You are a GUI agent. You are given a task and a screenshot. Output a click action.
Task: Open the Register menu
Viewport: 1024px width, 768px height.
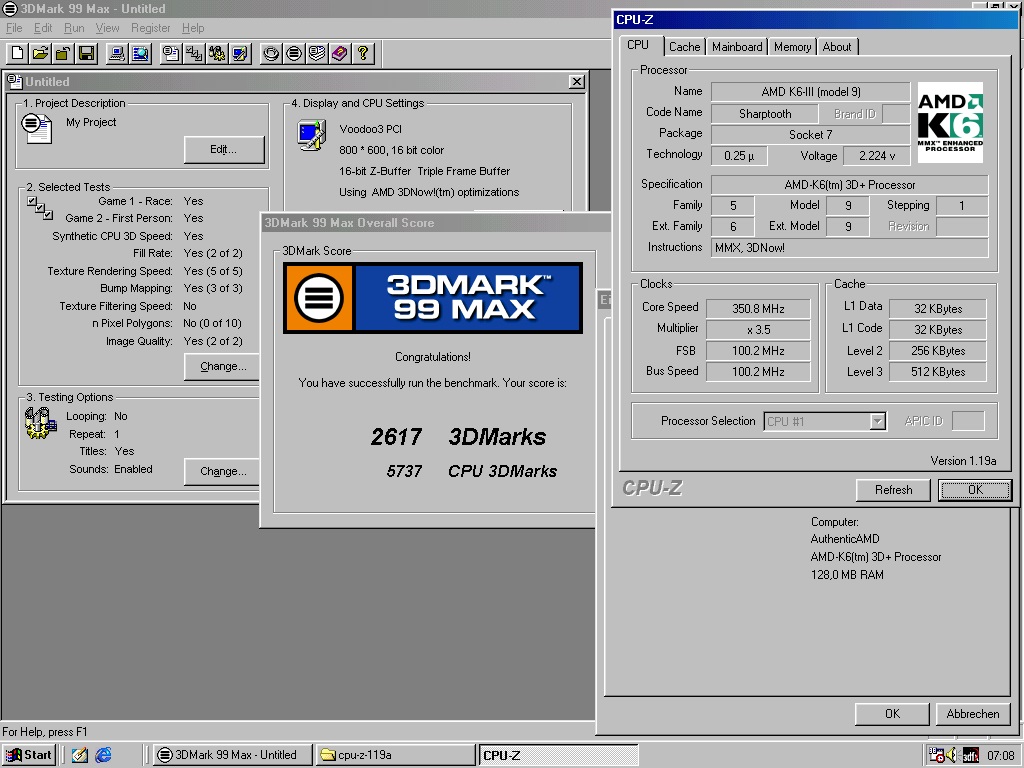click(150, 28)
